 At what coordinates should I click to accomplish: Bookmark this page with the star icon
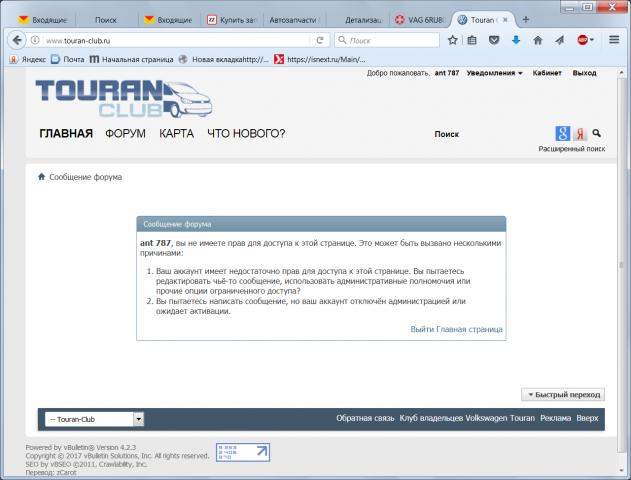pyautogui.click(x=452, y=40)
